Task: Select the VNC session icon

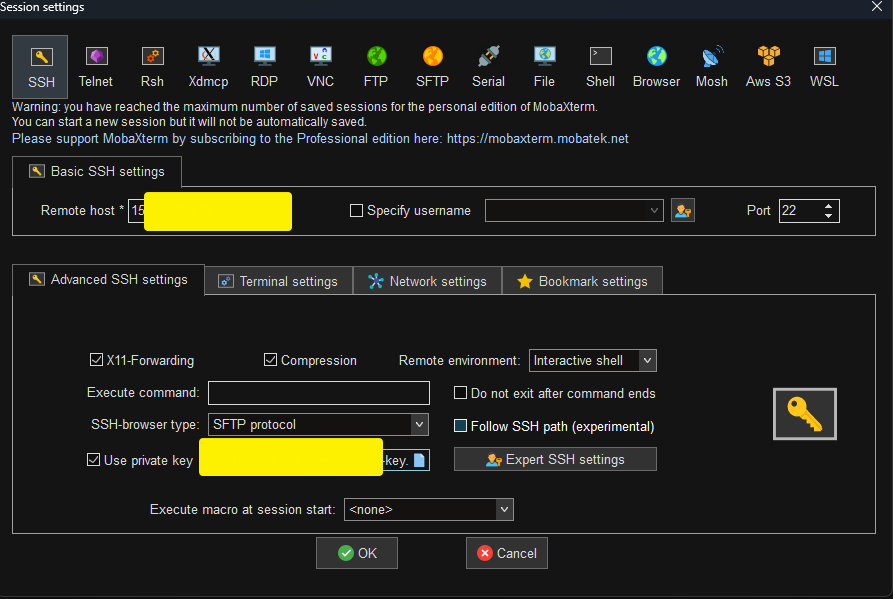Action: (321, 67)
